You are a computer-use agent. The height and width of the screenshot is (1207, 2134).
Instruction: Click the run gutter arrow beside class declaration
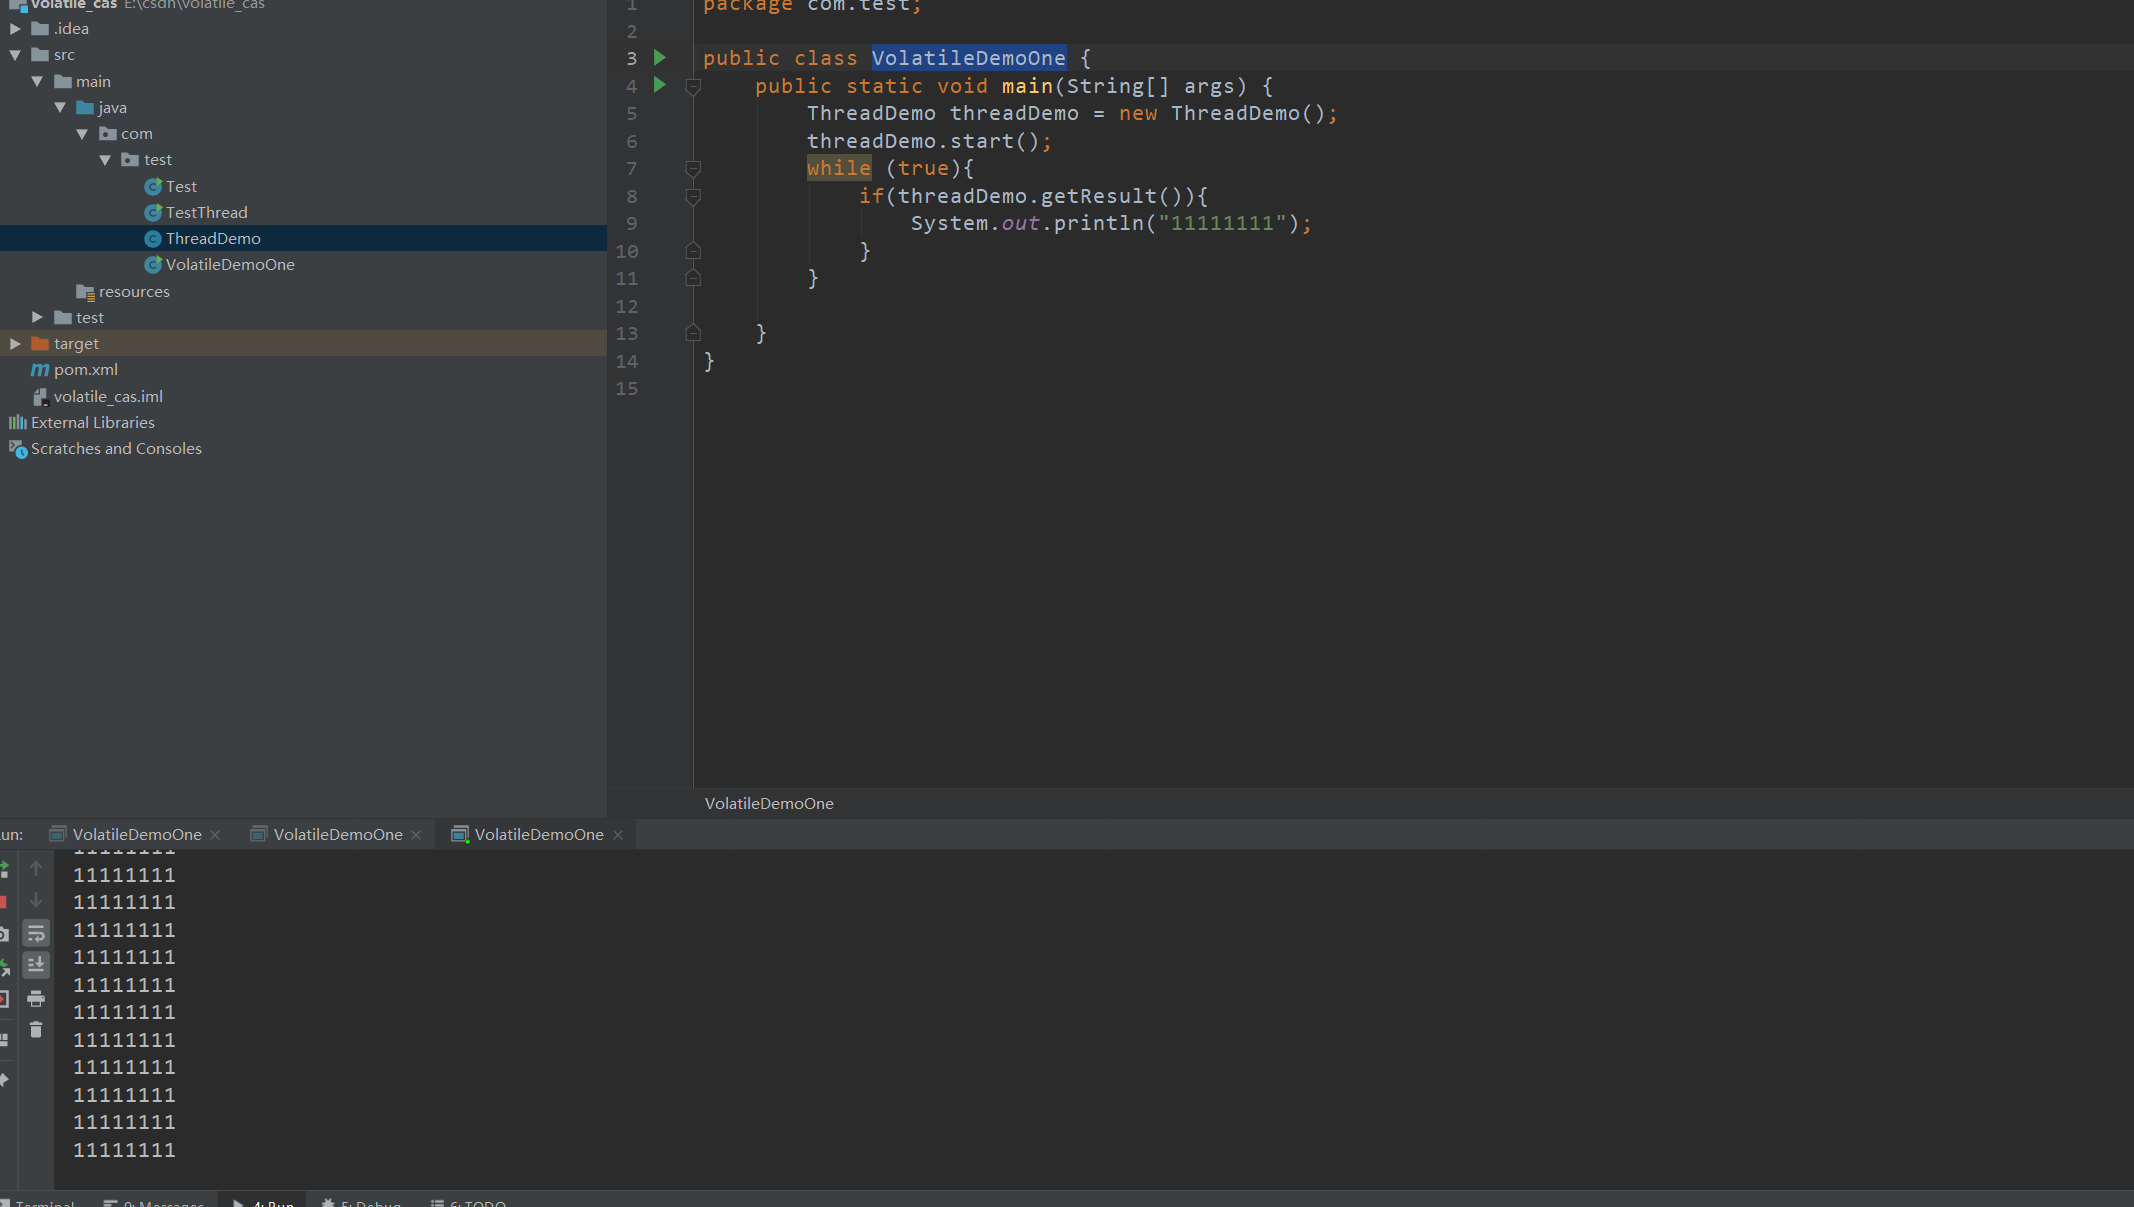point(660,58)
